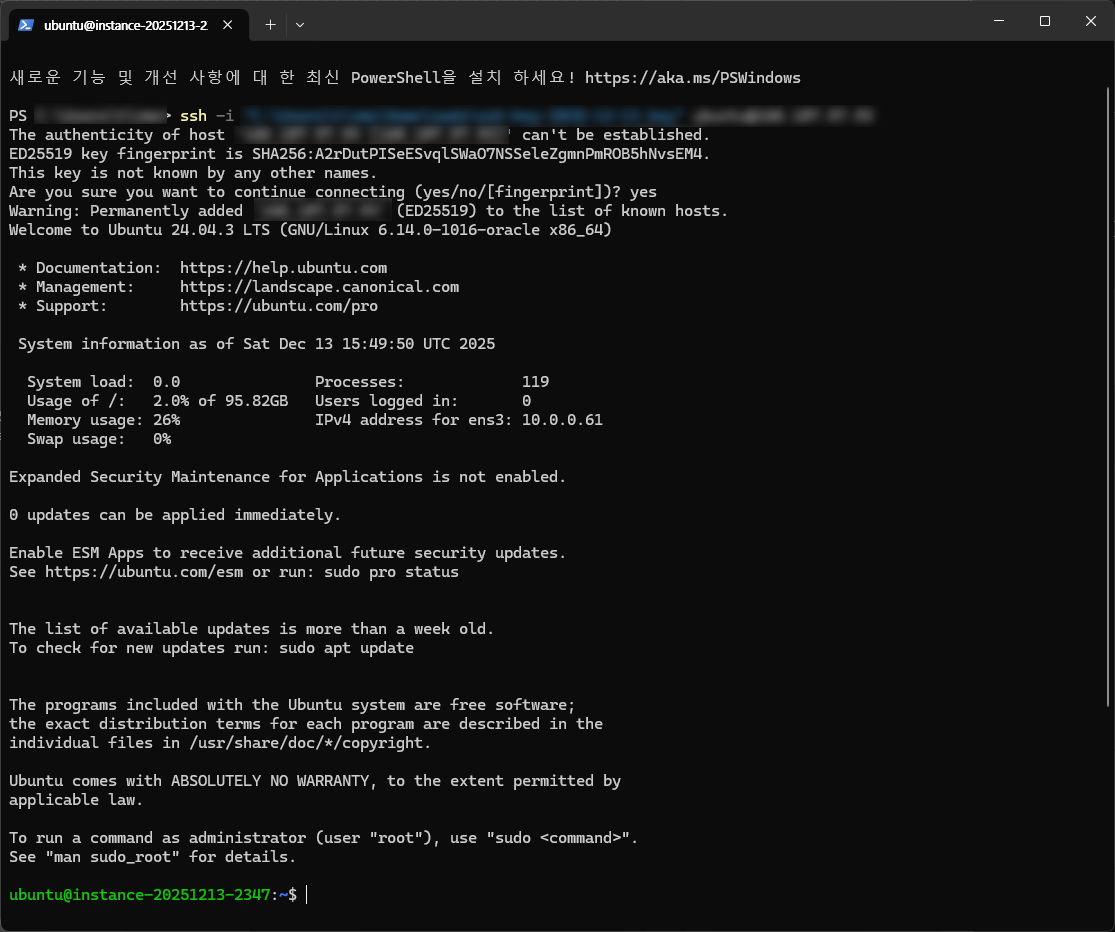Screen dimensions: 1115x932
Task: Click the 'Welcome to Ubuntu 24.04.3 LTS' text
Action: (139, 230)
